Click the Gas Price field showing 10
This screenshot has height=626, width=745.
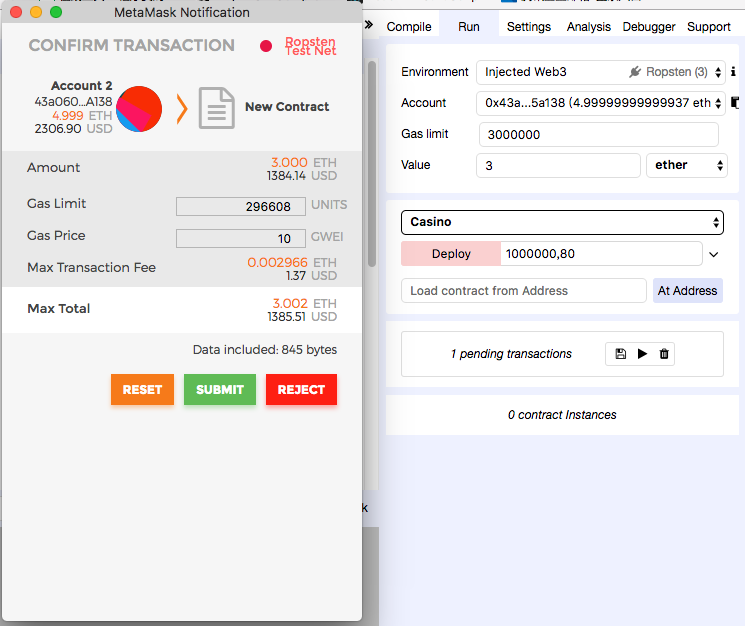pyautogui.click(x=240, y=238)
